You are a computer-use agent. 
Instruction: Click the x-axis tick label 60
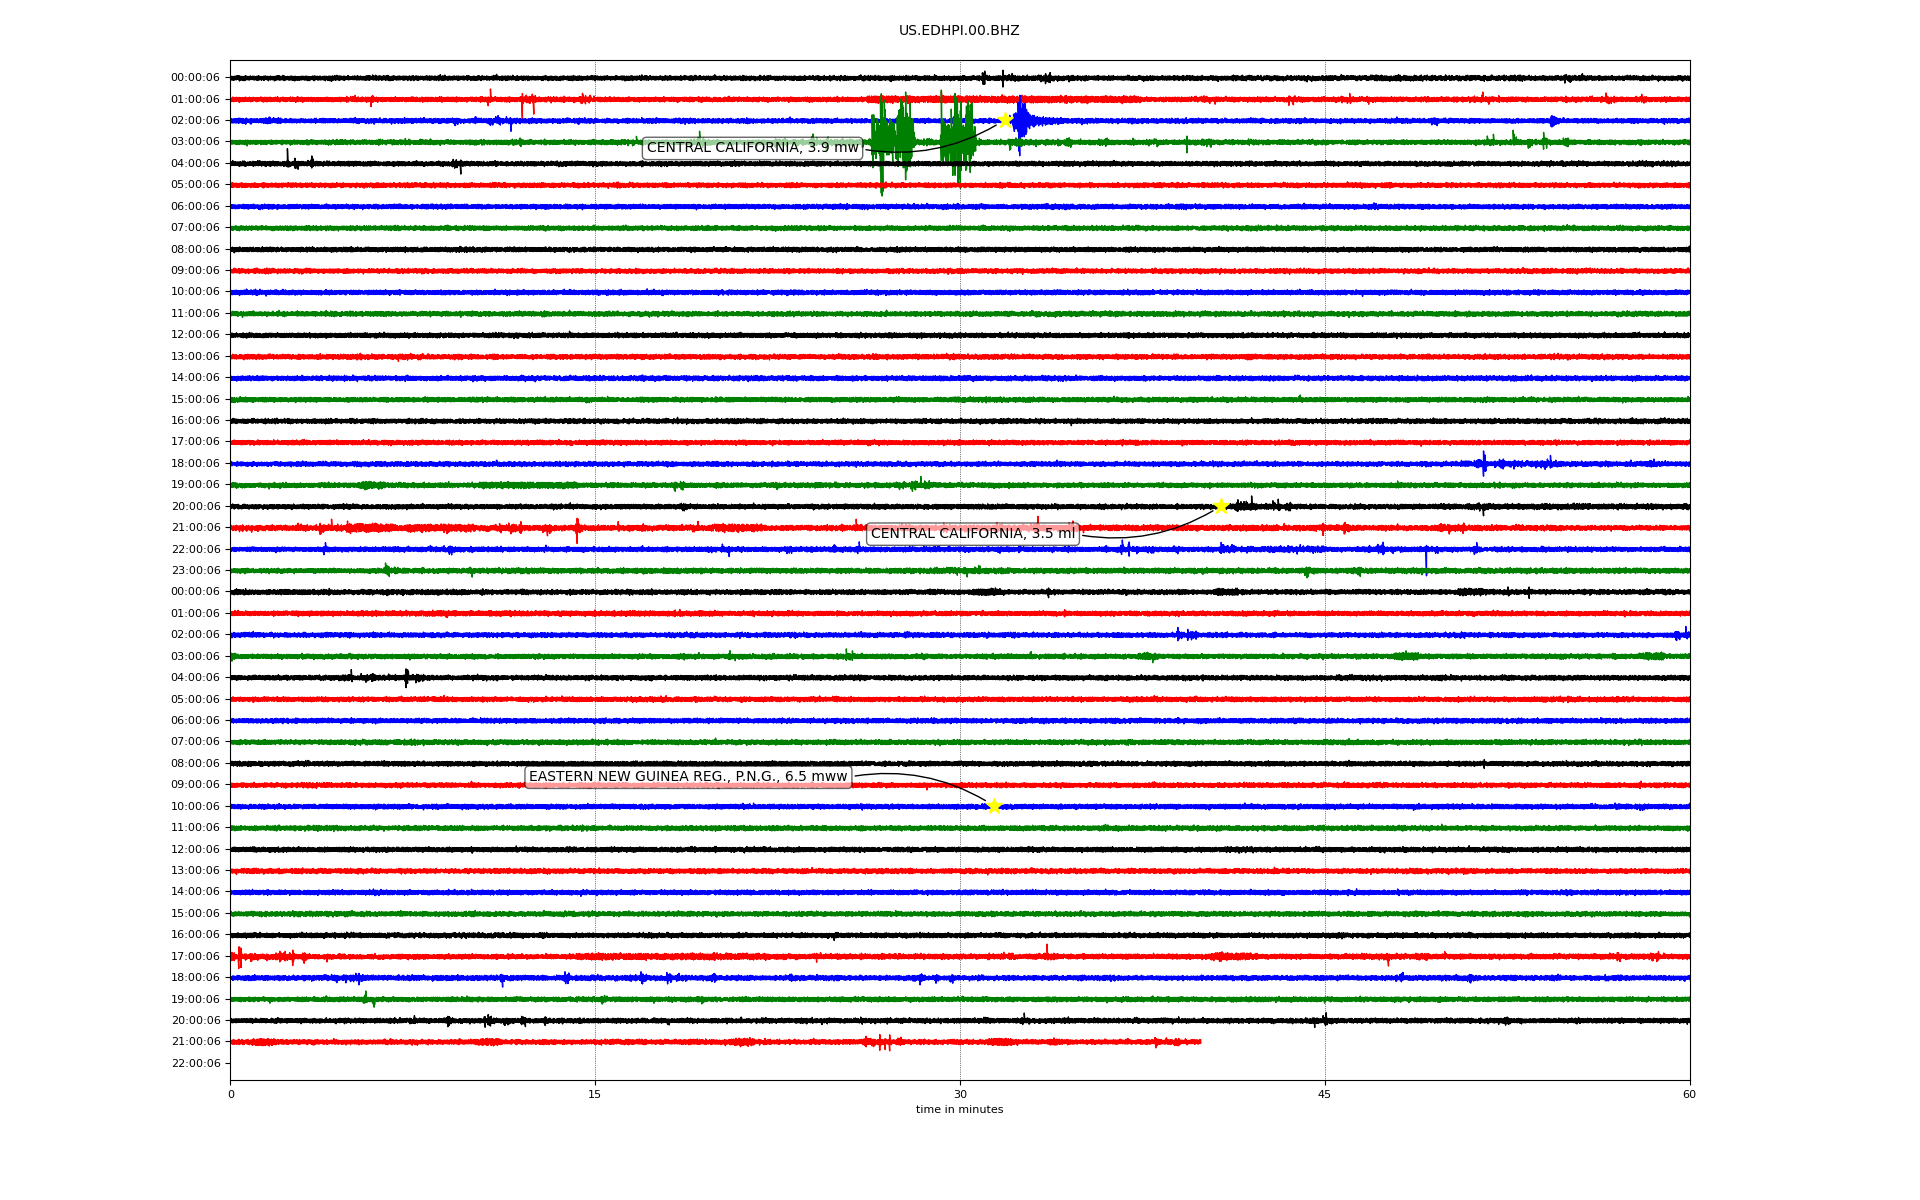1689,1094
